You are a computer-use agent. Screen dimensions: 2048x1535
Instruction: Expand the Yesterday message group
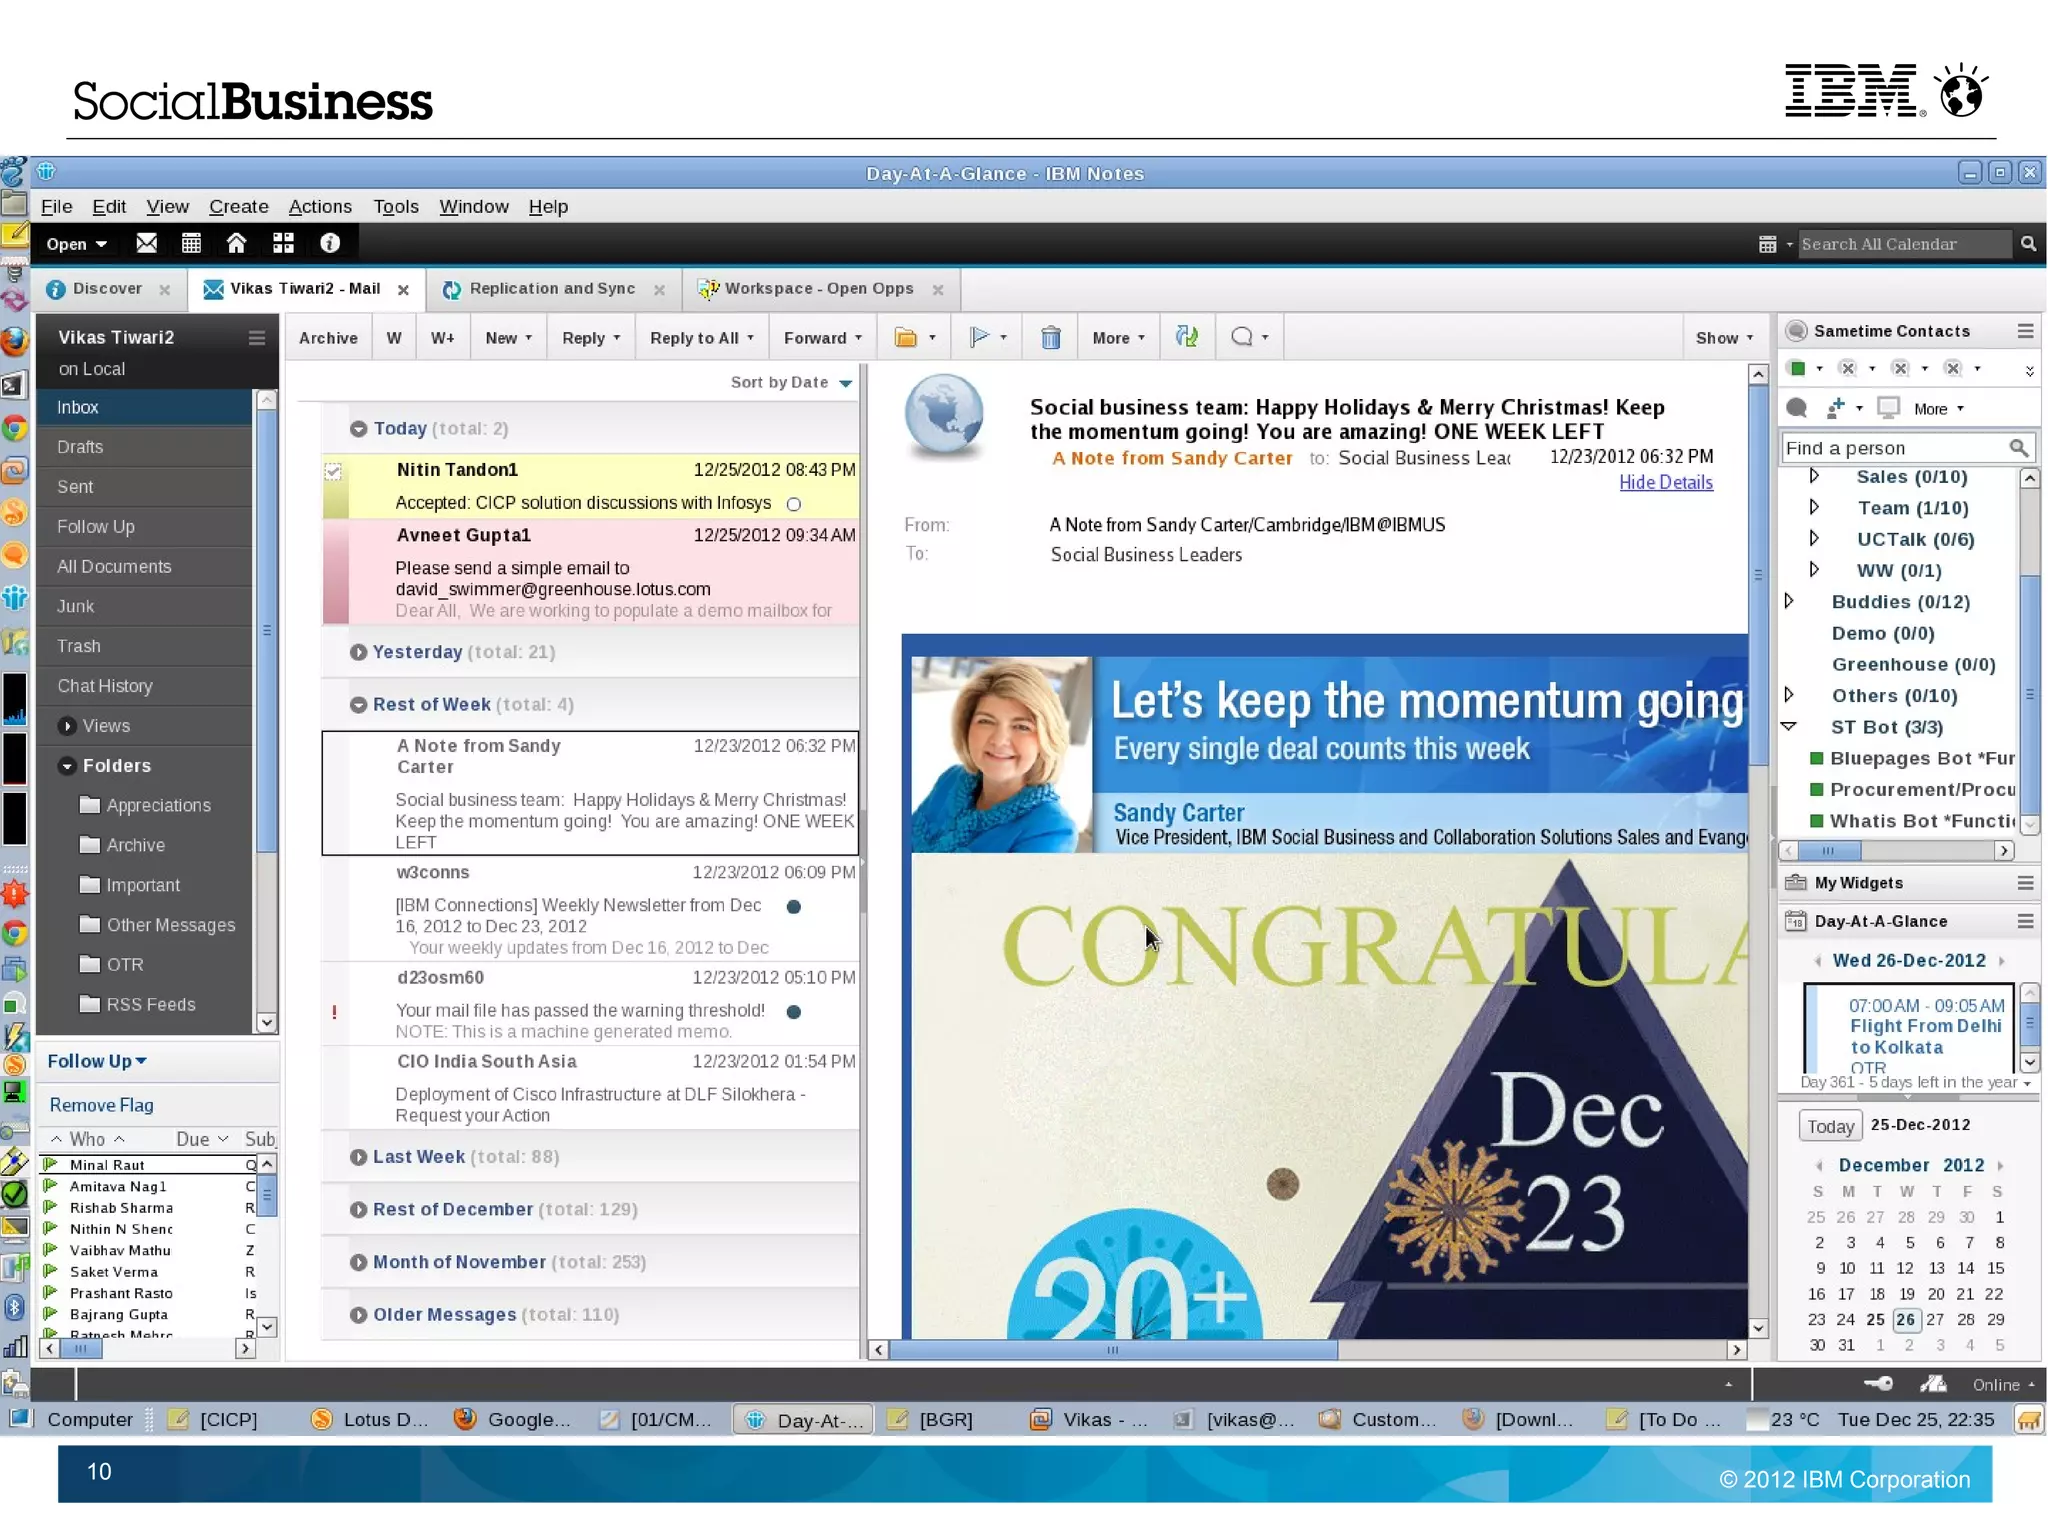358,652
